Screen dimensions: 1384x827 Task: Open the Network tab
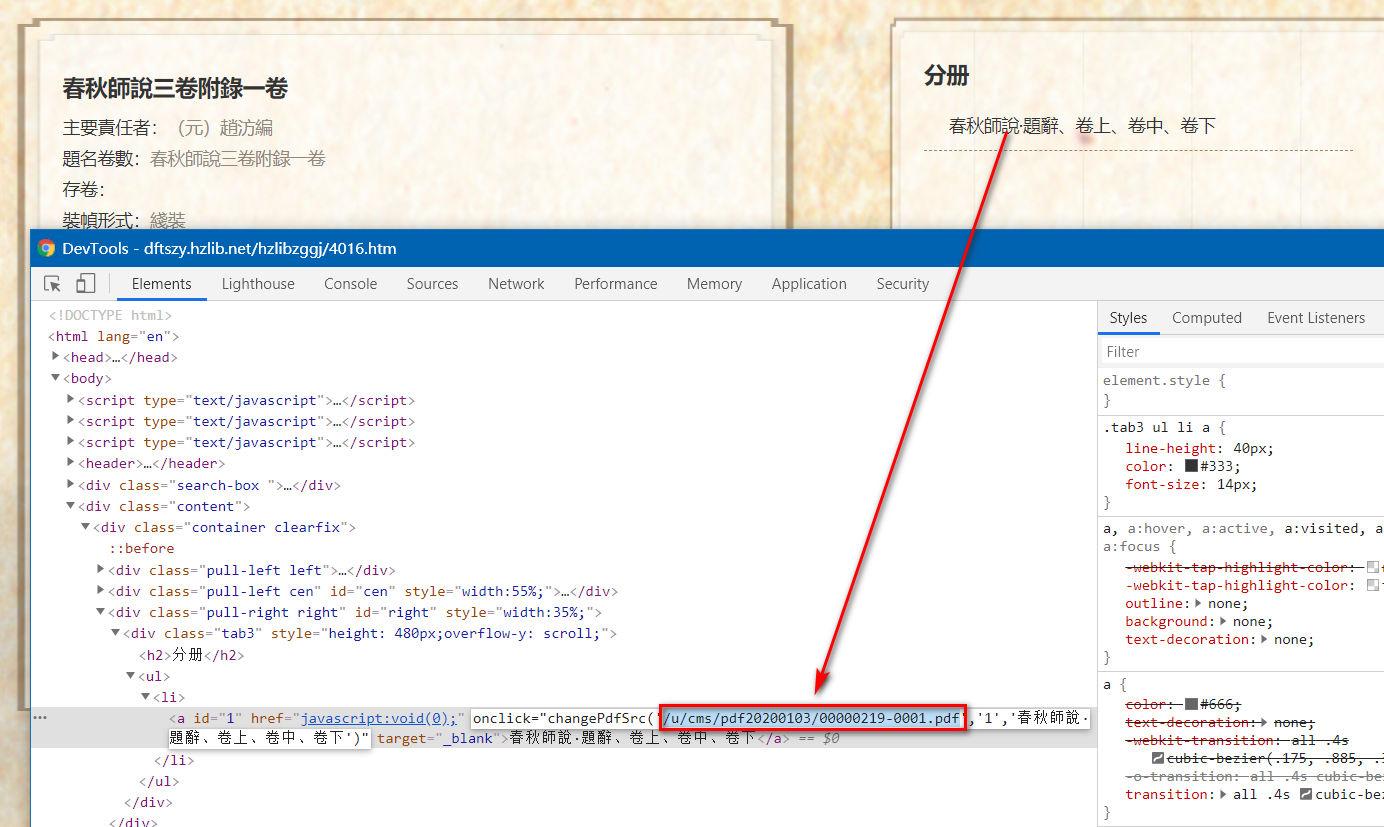(x=516, y=284)
